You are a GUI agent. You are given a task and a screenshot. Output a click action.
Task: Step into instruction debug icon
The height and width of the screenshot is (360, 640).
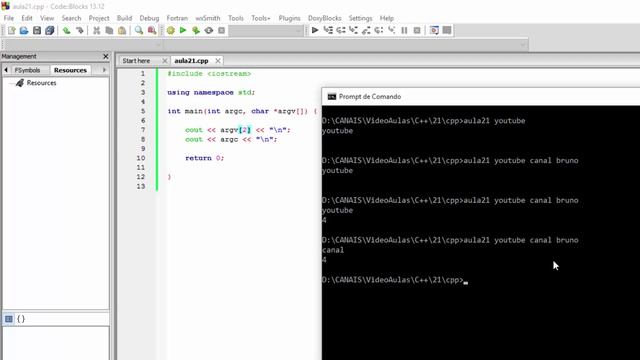point(391,30)
